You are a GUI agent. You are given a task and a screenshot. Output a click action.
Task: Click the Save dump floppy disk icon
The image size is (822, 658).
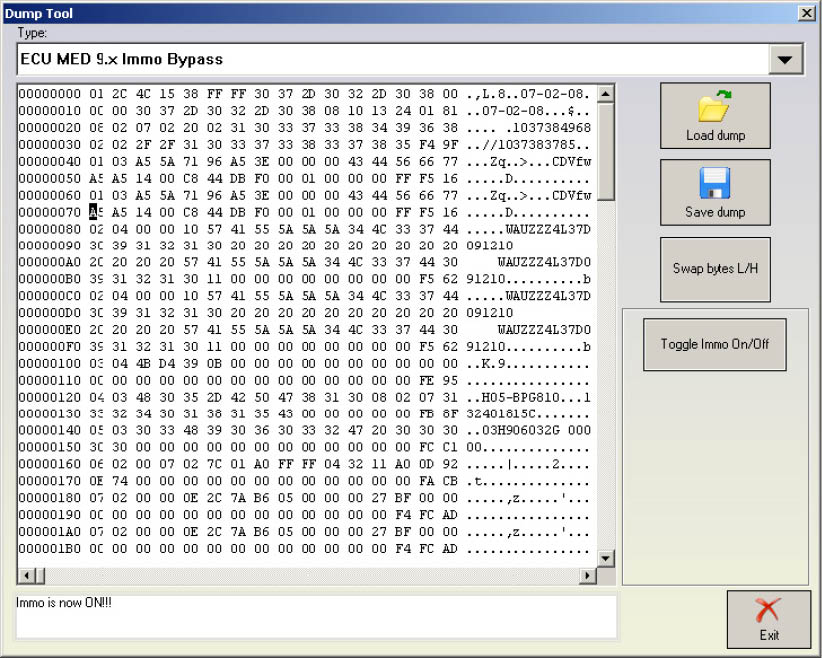click(715, 185)
